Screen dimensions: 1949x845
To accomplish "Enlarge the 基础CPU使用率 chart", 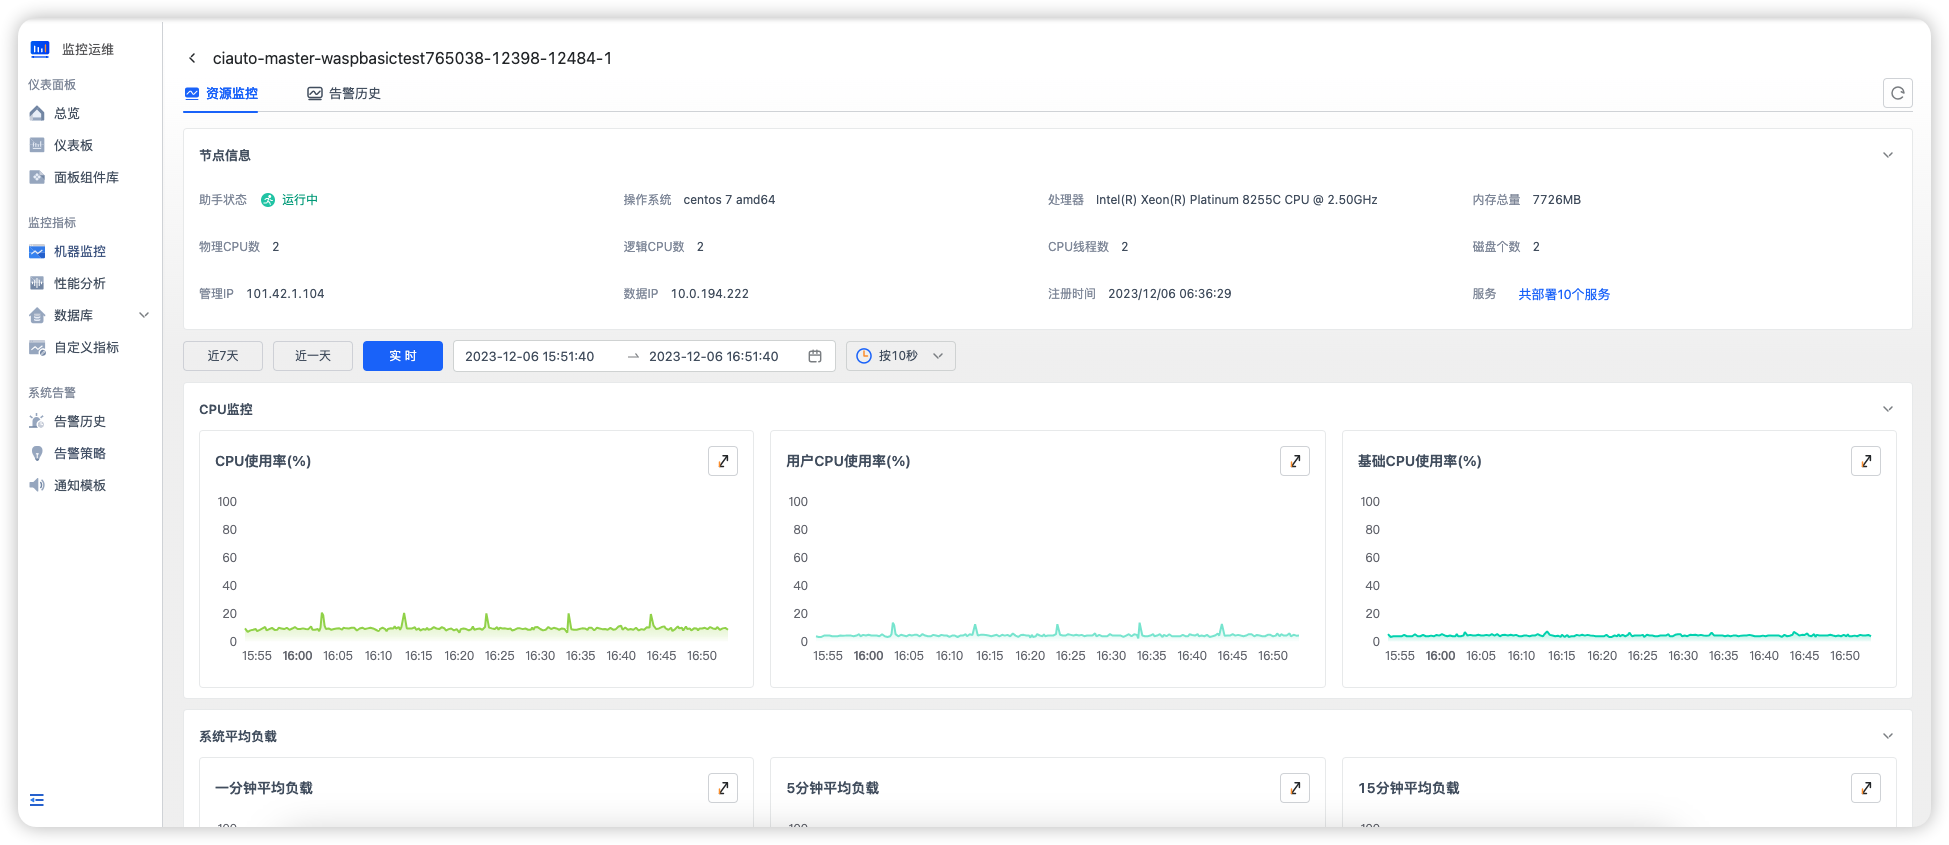I will tap(1865, 461).
